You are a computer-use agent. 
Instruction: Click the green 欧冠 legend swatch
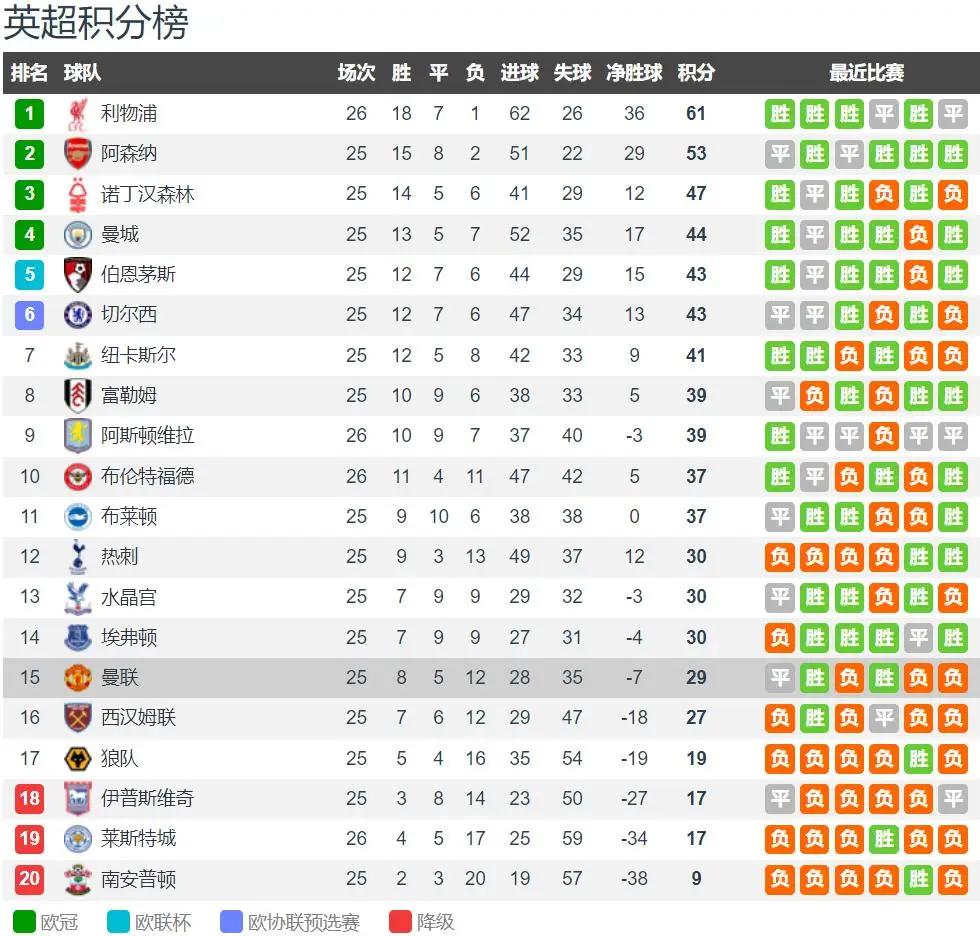point(24,922)
